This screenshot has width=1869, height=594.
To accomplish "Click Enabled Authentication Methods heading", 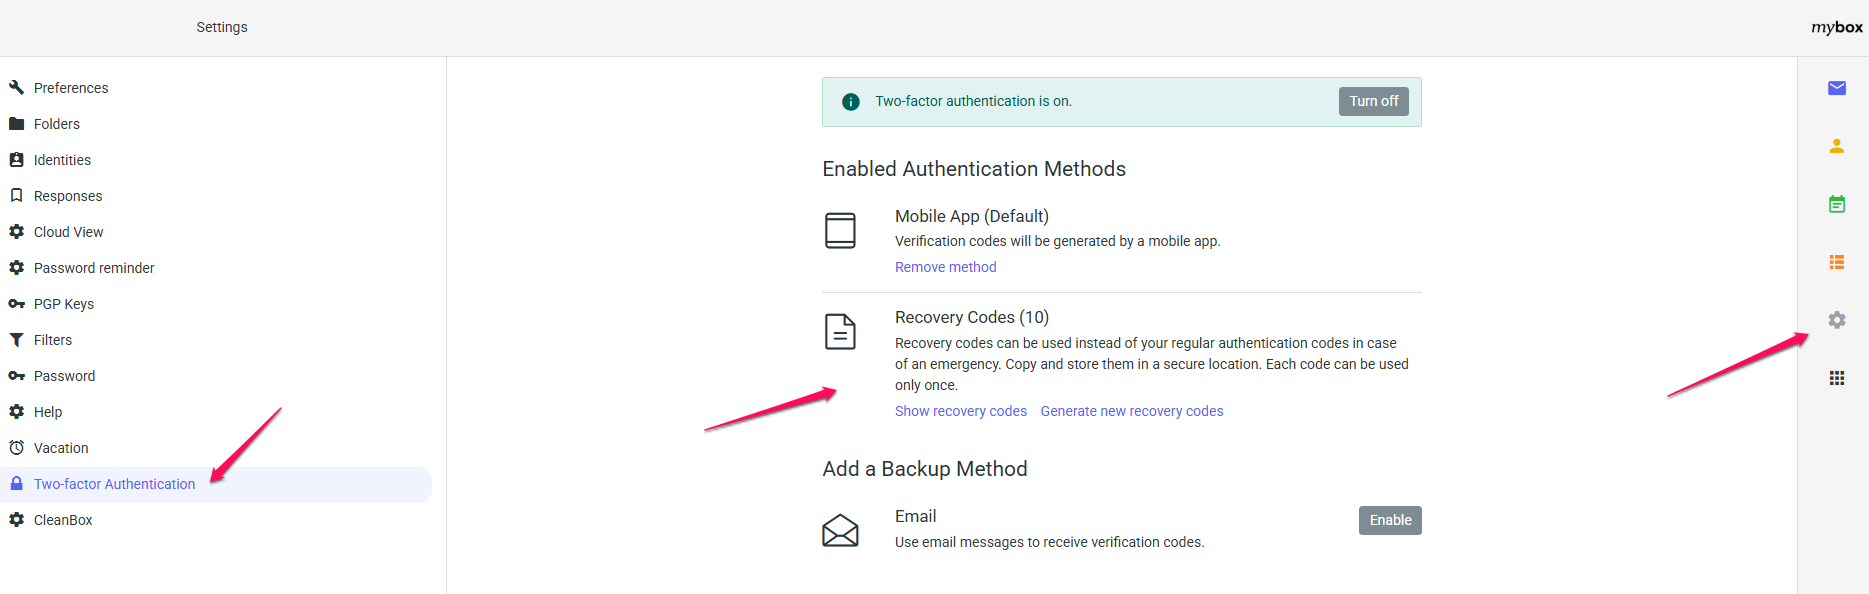I will 974,169.
